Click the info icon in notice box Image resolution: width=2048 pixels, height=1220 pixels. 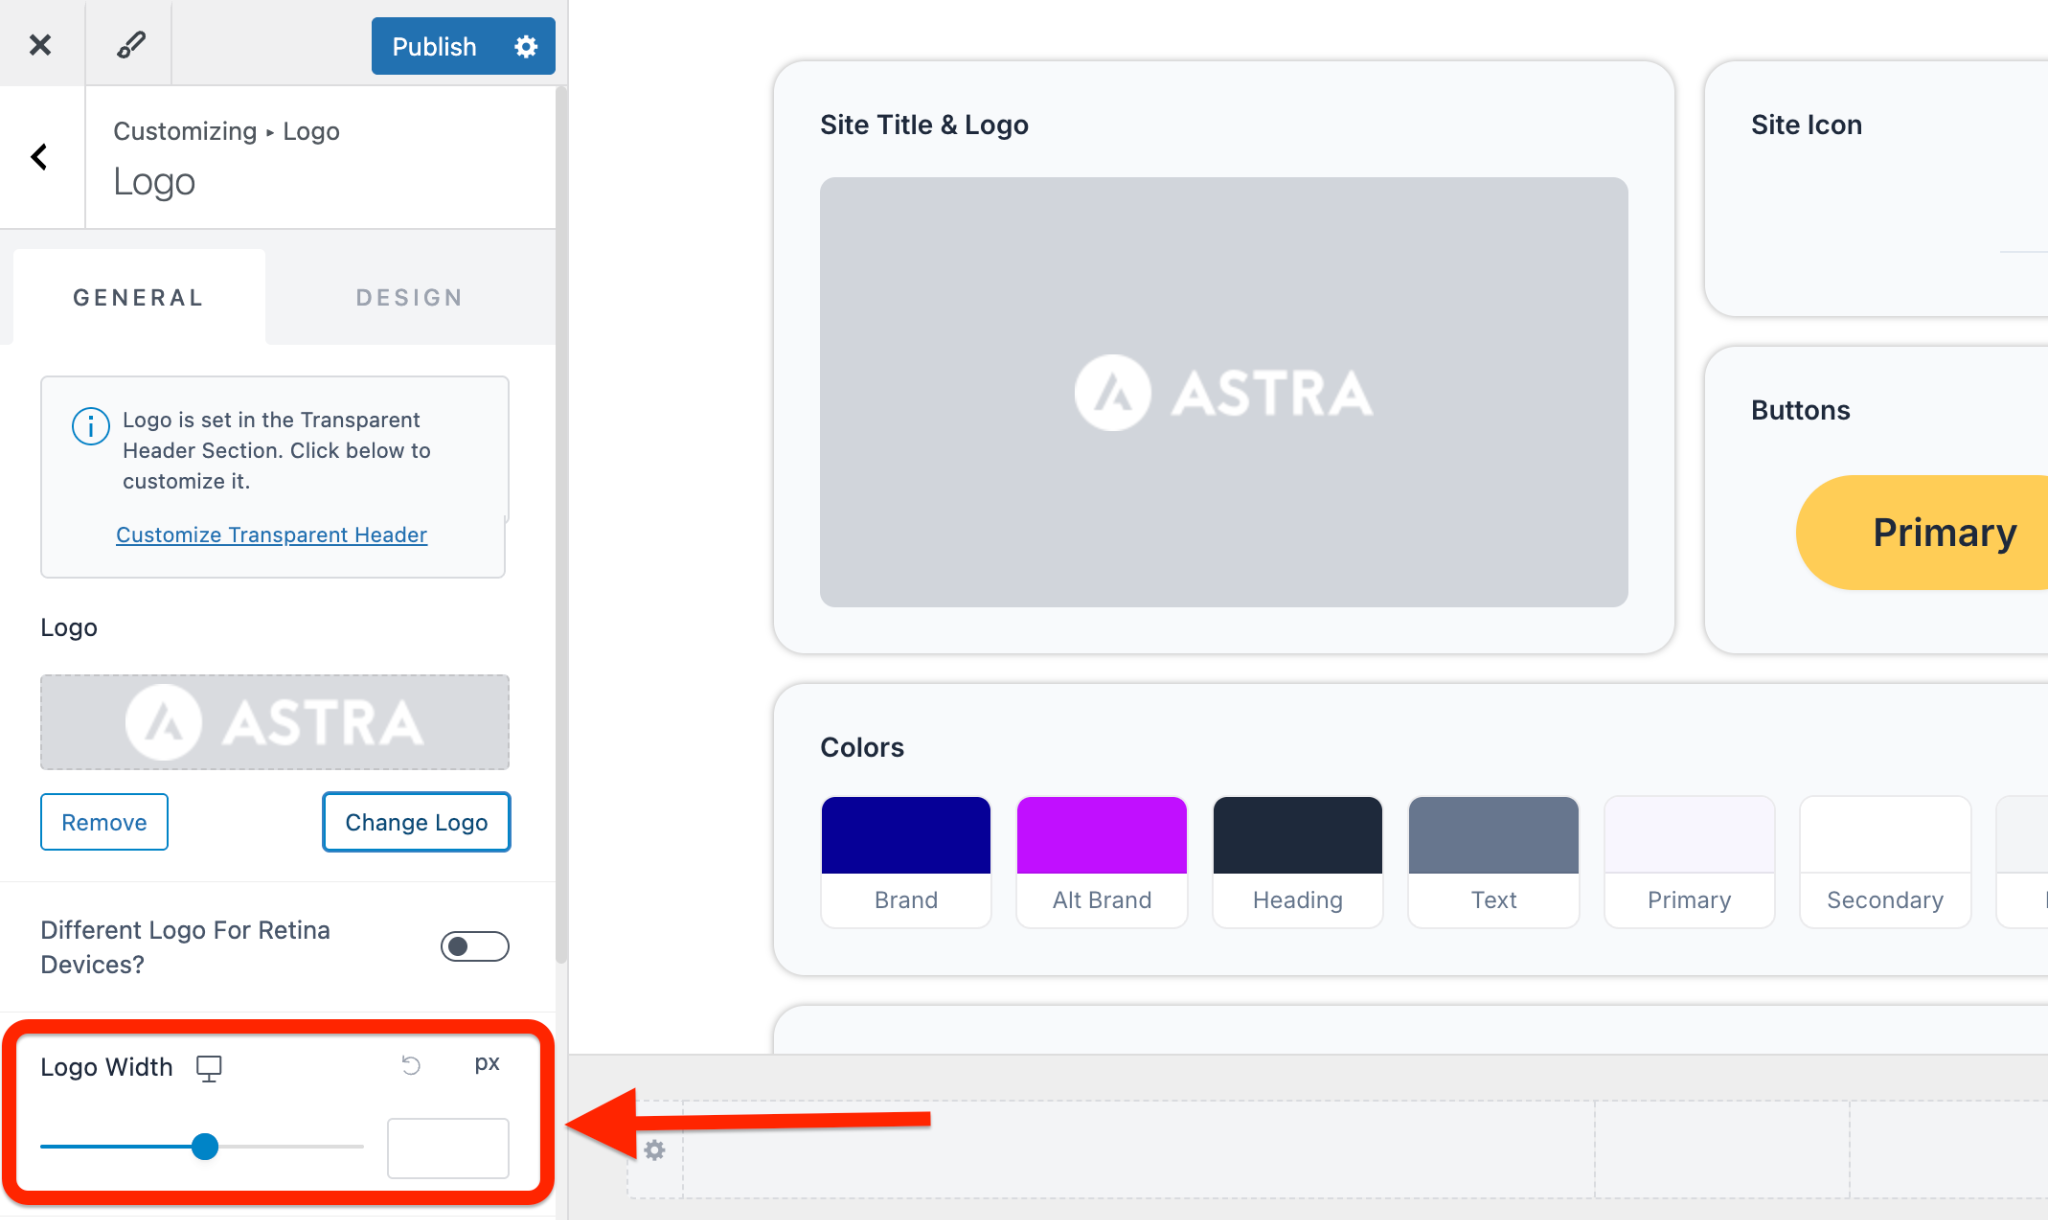tap(90, 426)
